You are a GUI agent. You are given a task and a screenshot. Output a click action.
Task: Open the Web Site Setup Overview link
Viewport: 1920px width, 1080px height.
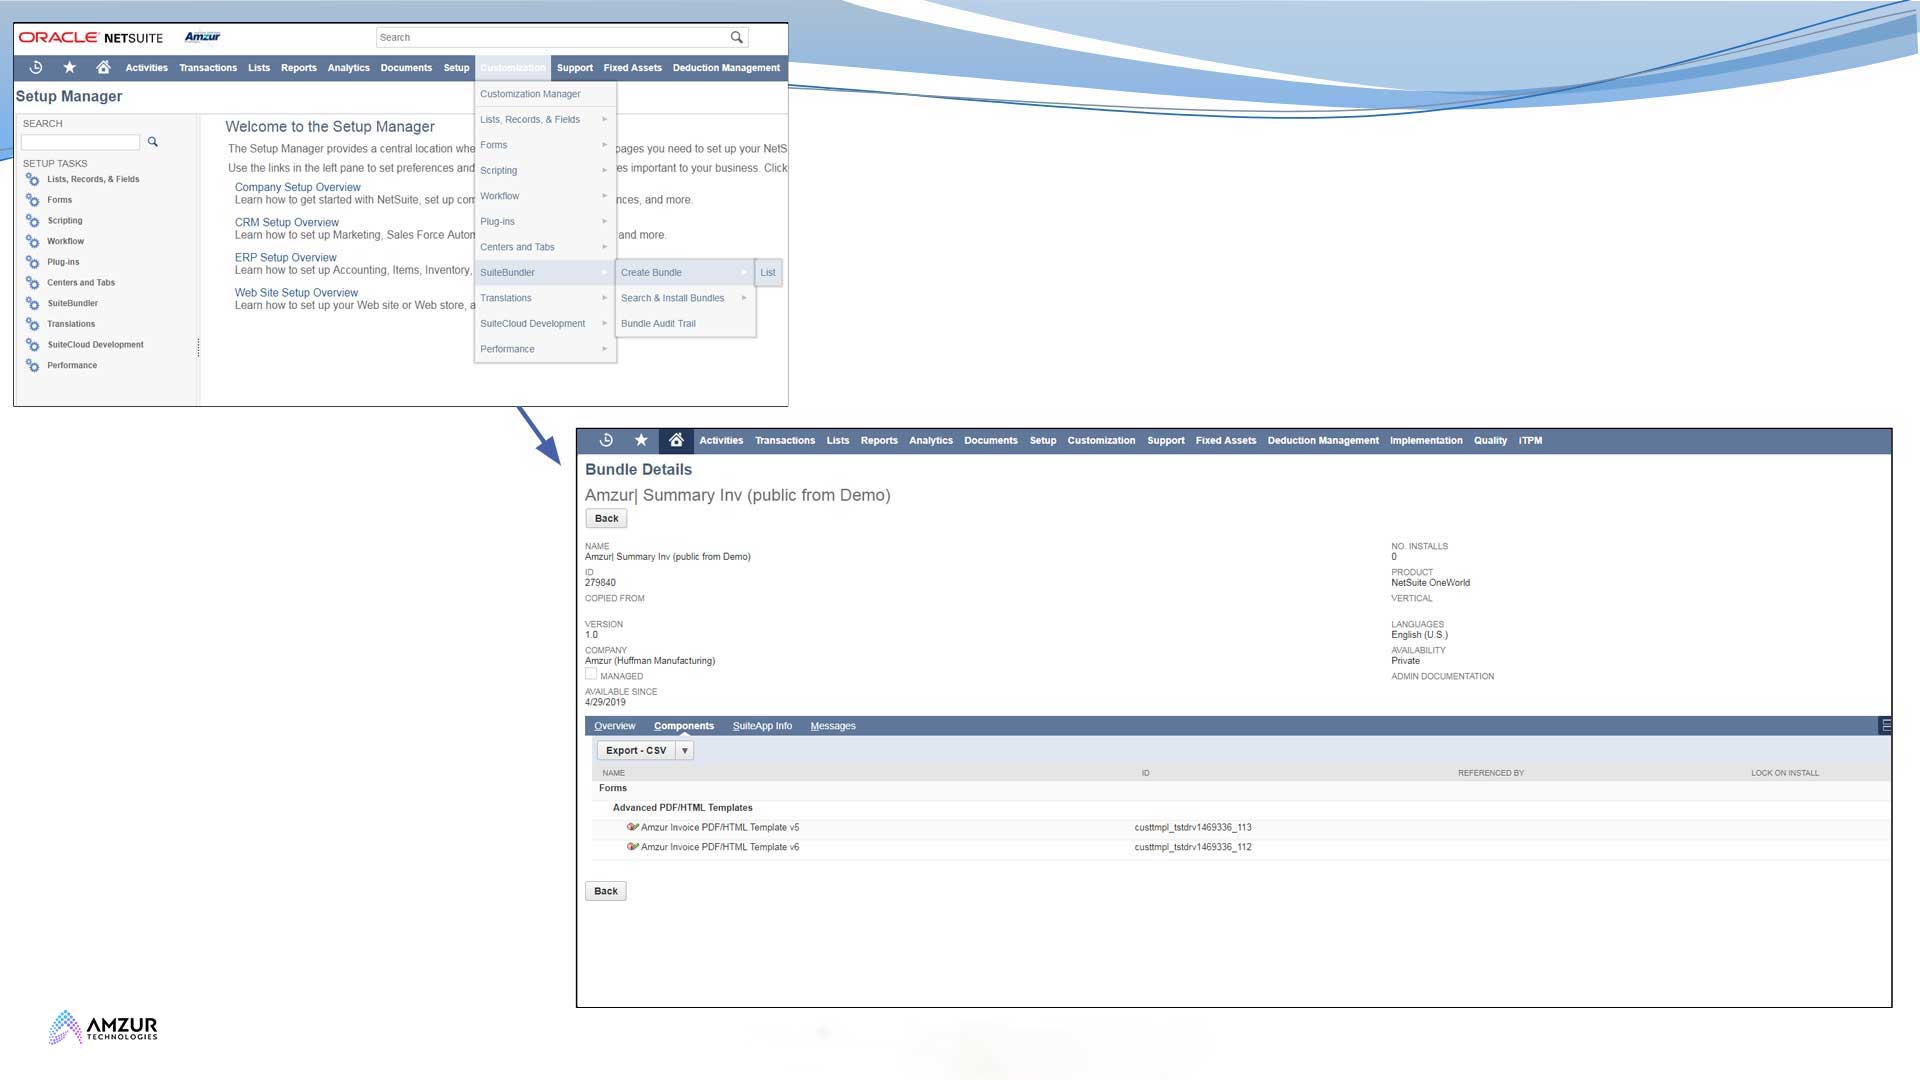(296, 293)
